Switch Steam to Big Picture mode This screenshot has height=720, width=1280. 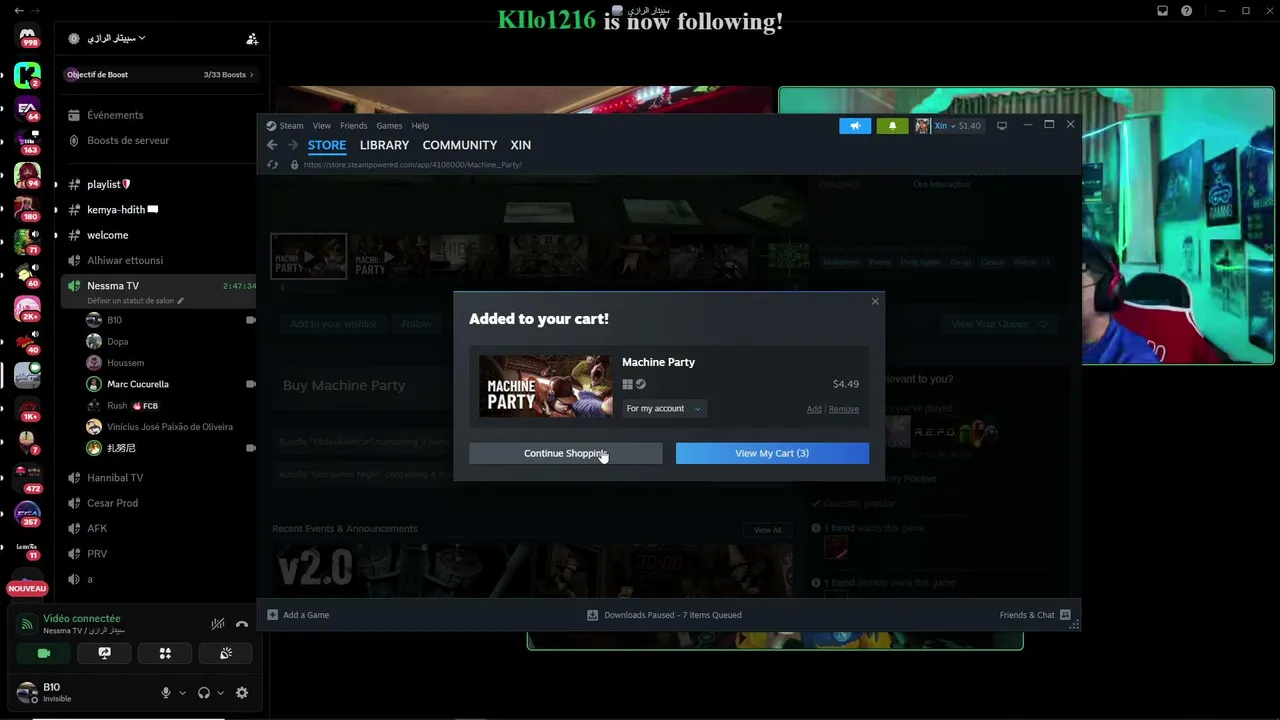(x=1002, y=126)
